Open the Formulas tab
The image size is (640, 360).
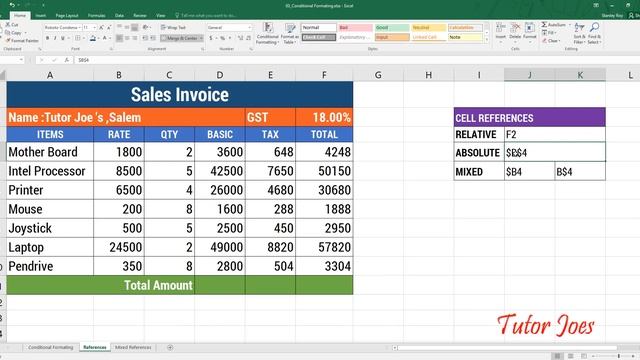[x=97, y=16]
